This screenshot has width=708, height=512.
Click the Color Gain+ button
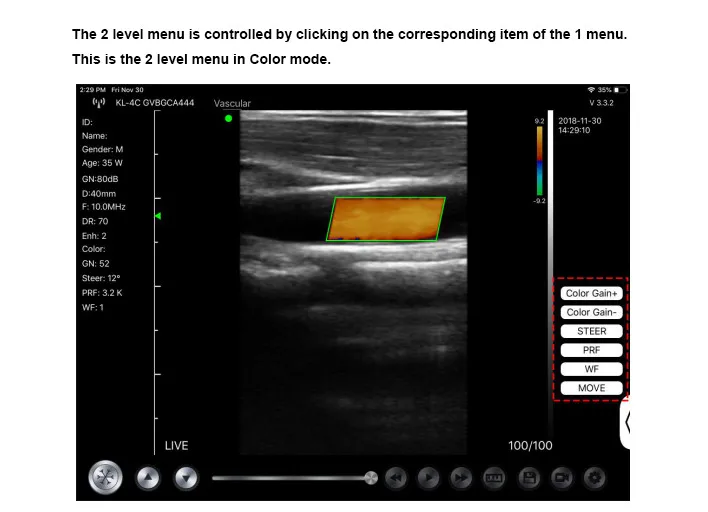tap(592, 293)
